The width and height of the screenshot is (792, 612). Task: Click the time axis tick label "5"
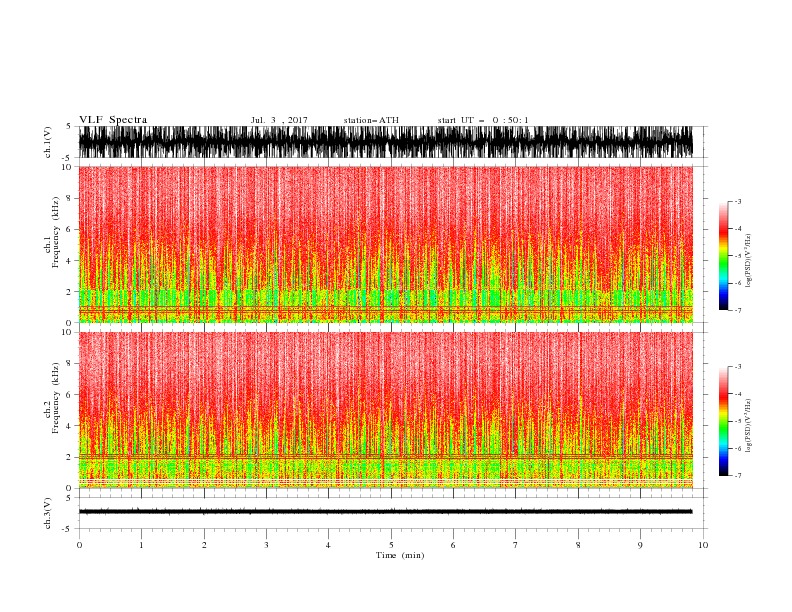391,545
